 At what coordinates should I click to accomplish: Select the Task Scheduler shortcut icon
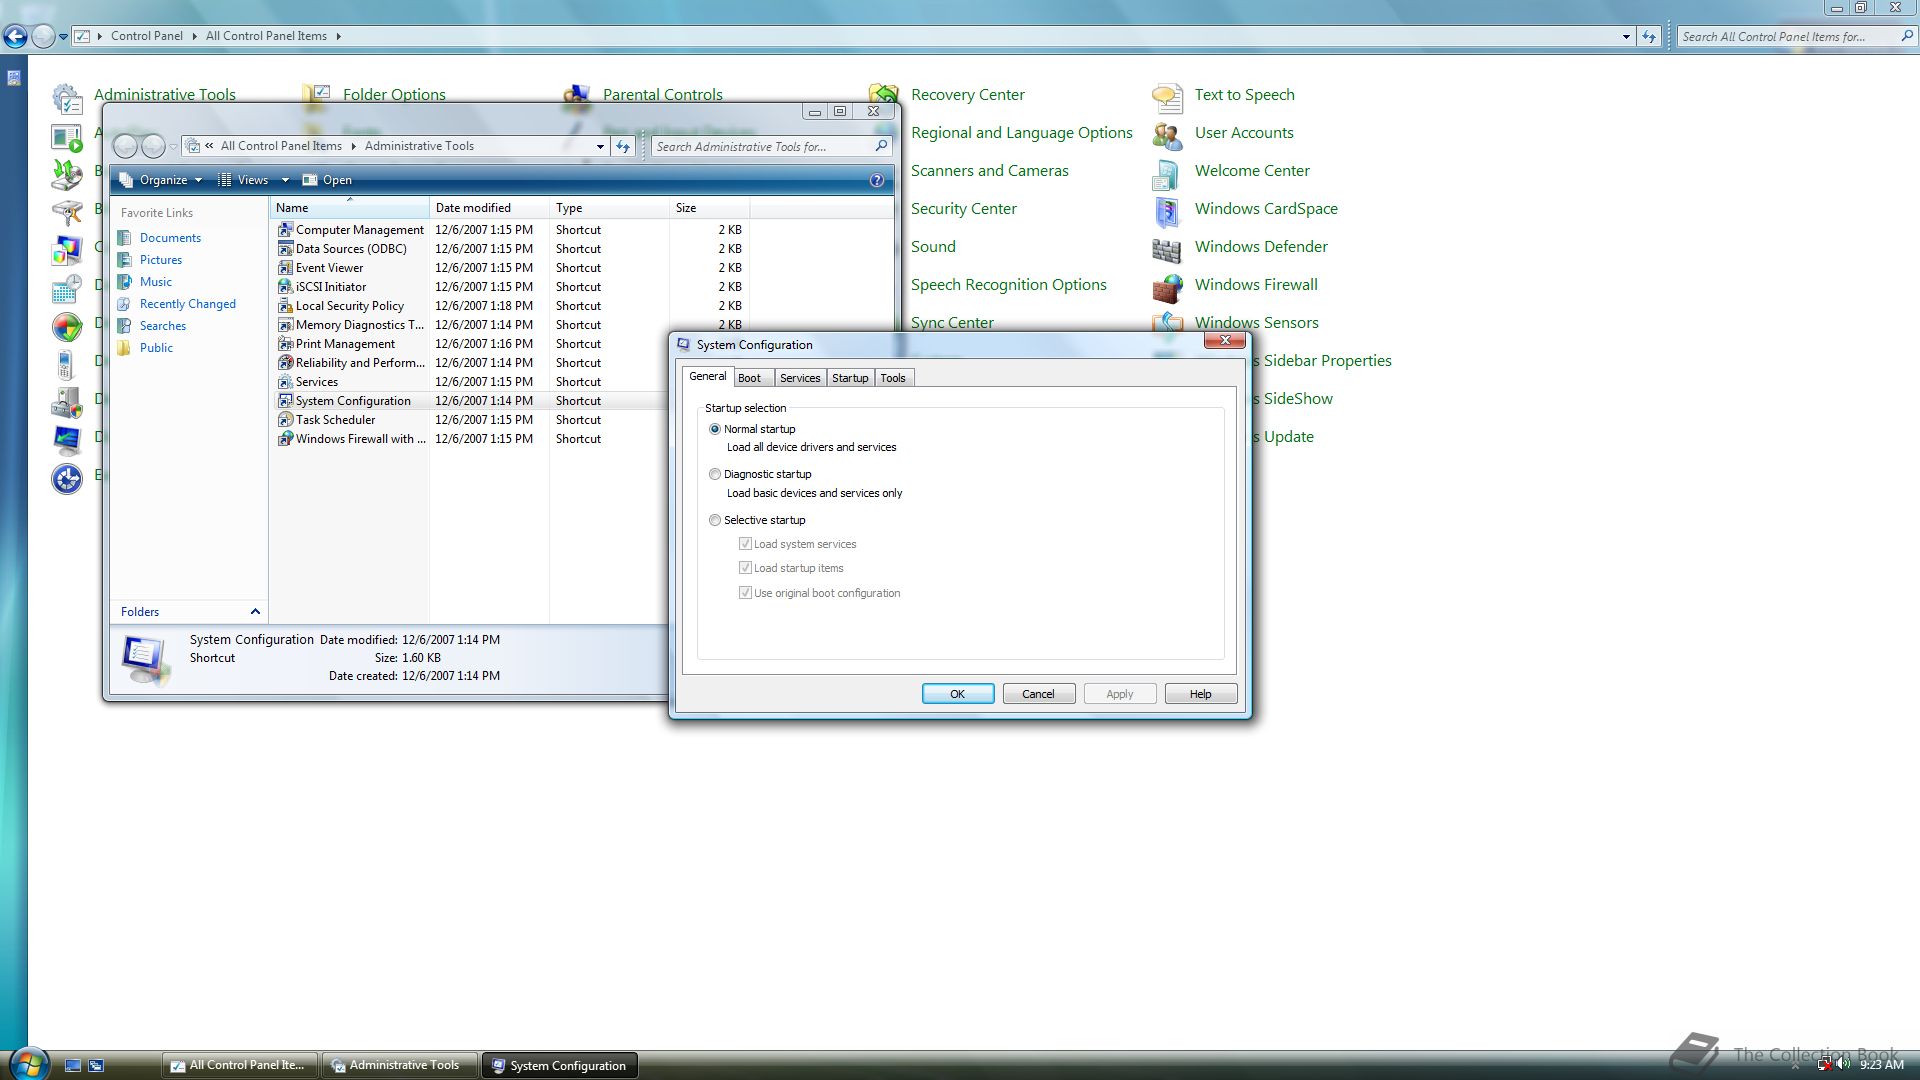coord(285,420)
